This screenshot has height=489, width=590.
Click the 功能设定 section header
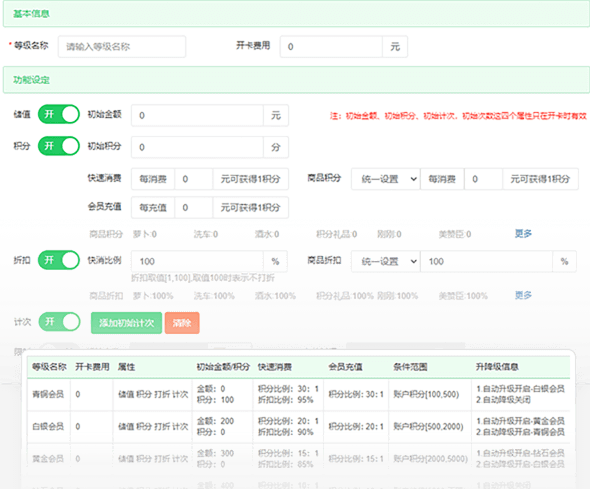point(296,80)
